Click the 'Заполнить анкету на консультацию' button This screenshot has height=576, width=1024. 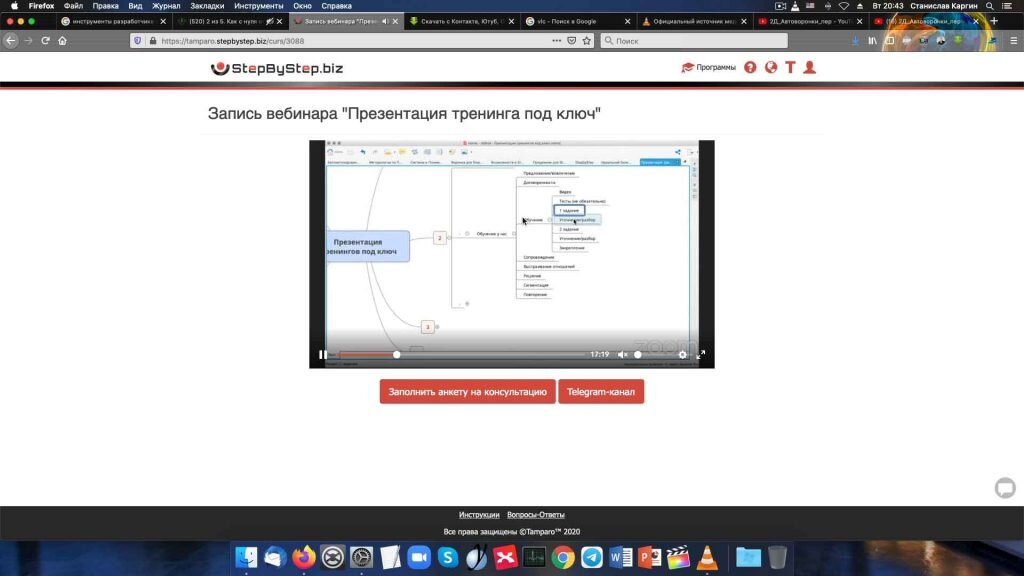click(468, 392)
